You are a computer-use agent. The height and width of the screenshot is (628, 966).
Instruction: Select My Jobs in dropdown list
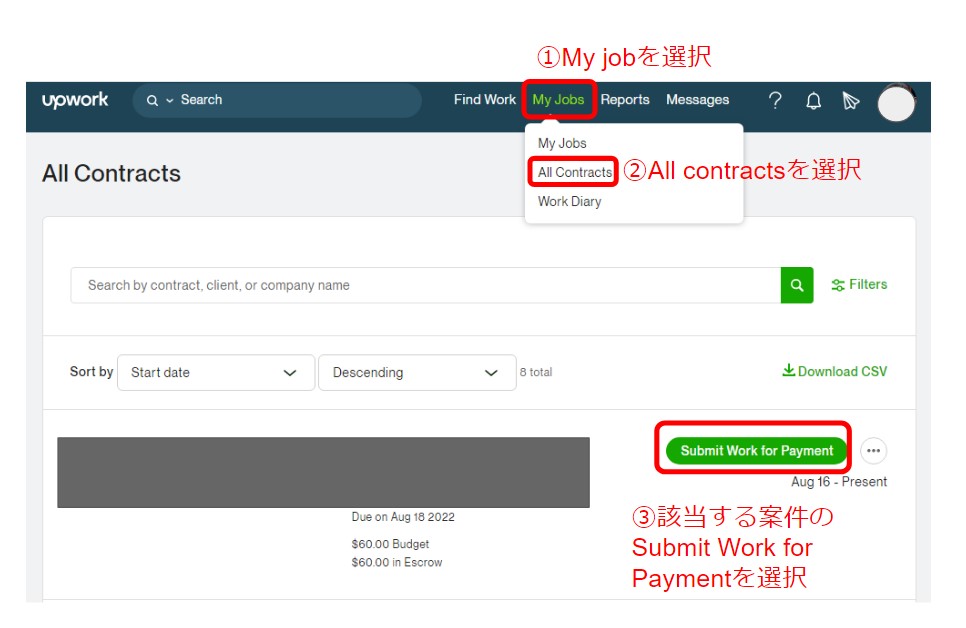(x=562, y=143)
